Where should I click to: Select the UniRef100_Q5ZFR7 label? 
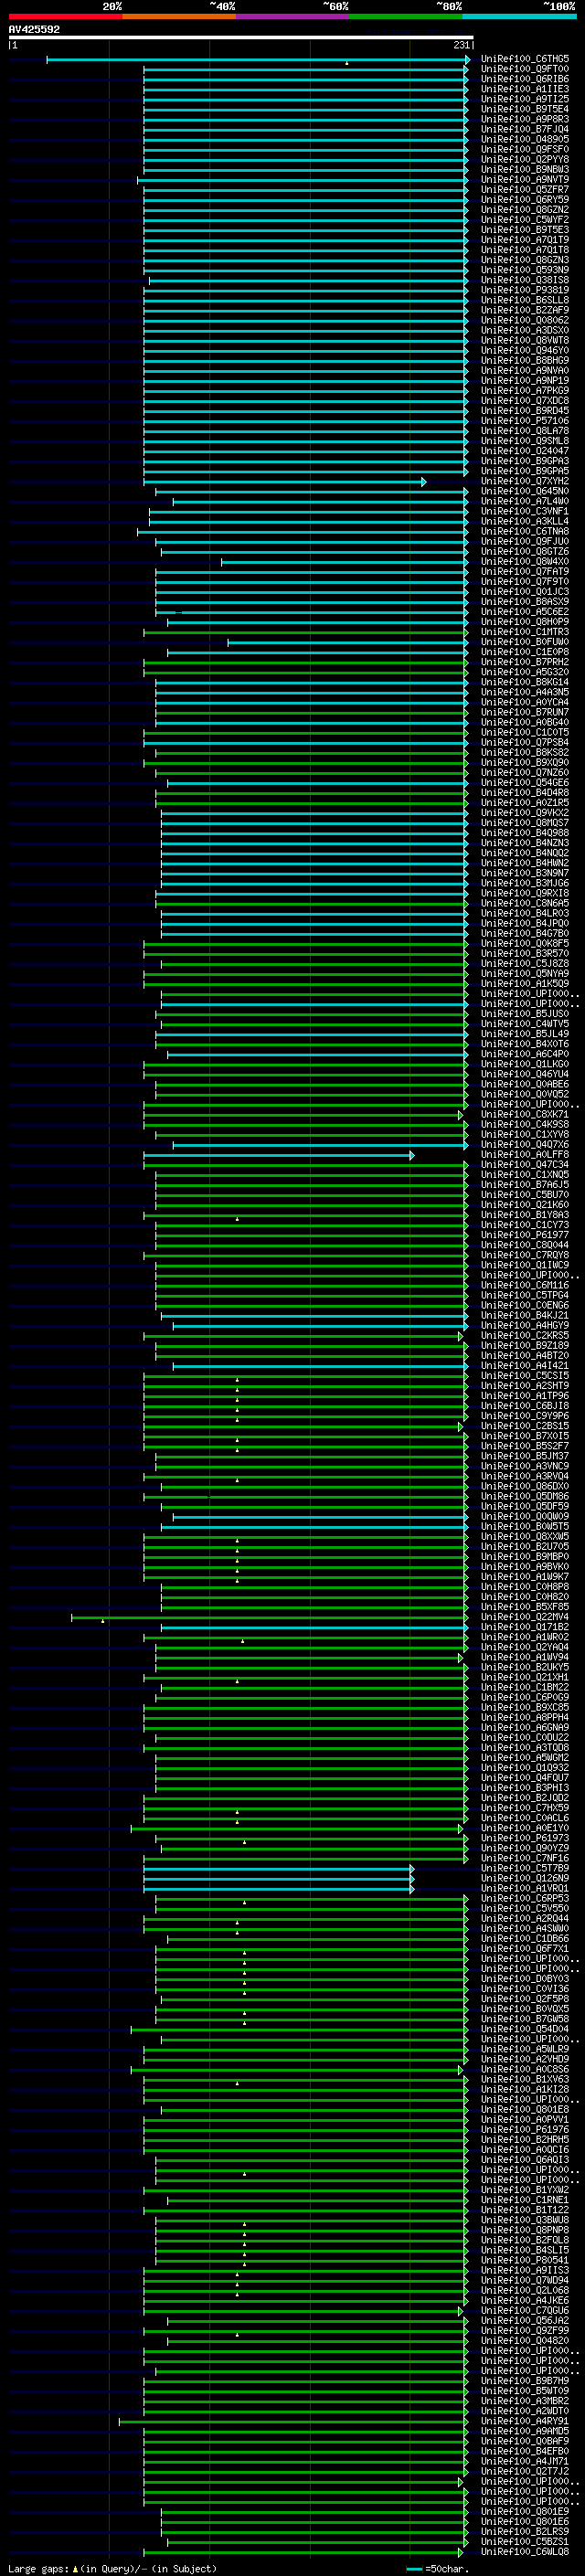coord(525,190)
